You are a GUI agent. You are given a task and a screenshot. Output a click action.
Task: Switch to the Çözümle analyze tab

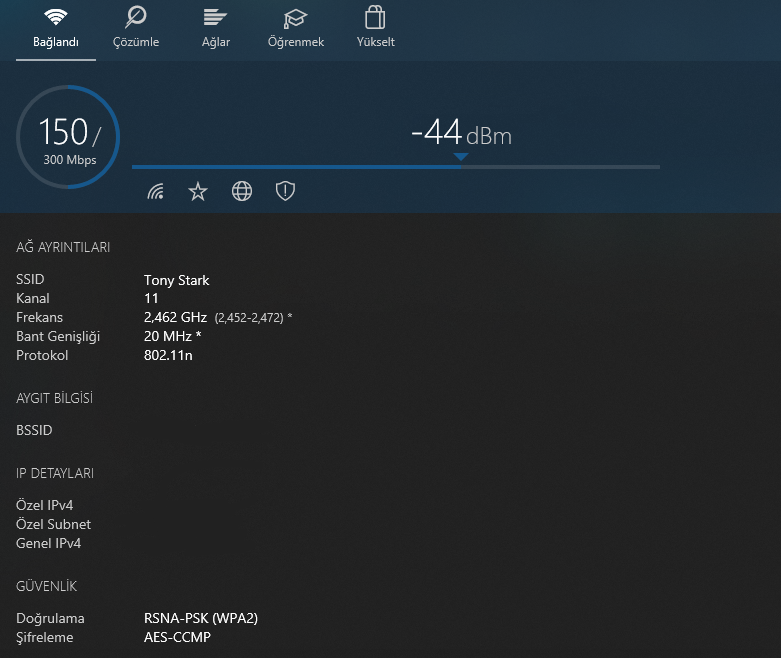click(137, 28)
